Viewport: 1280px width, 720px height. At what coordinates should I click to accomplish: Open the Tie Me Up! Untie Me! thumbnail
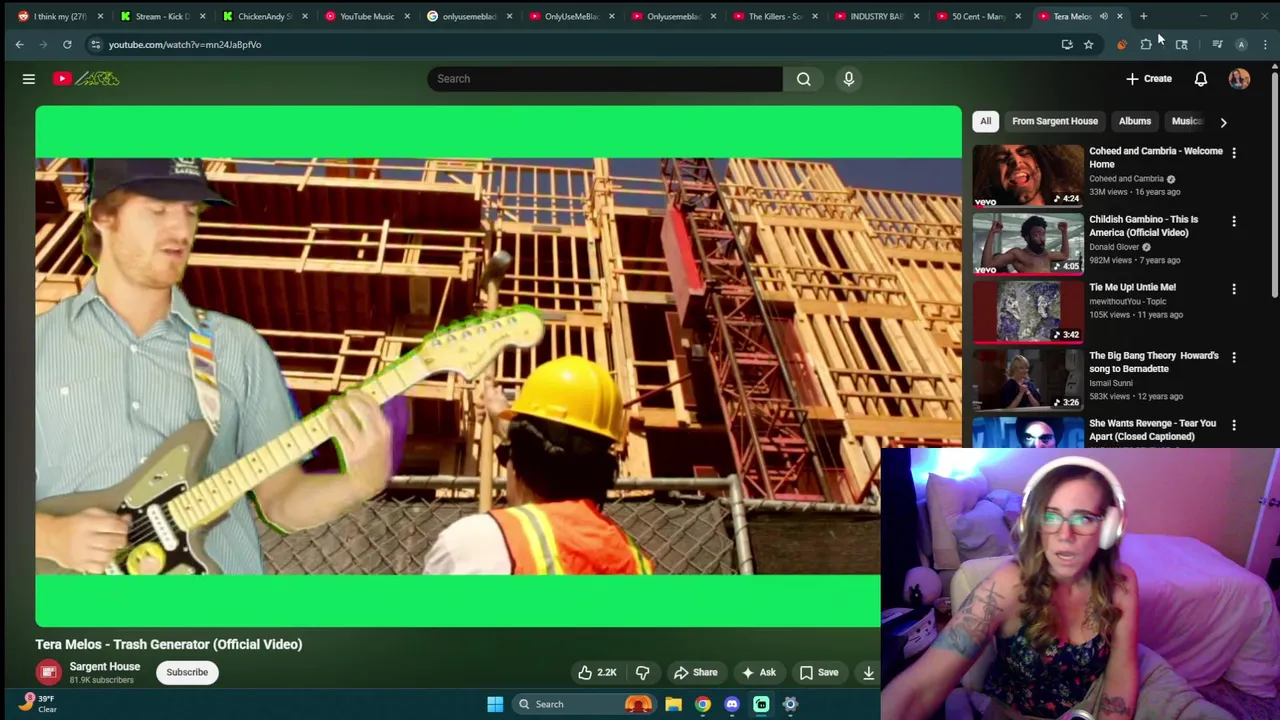point(1028,311)
